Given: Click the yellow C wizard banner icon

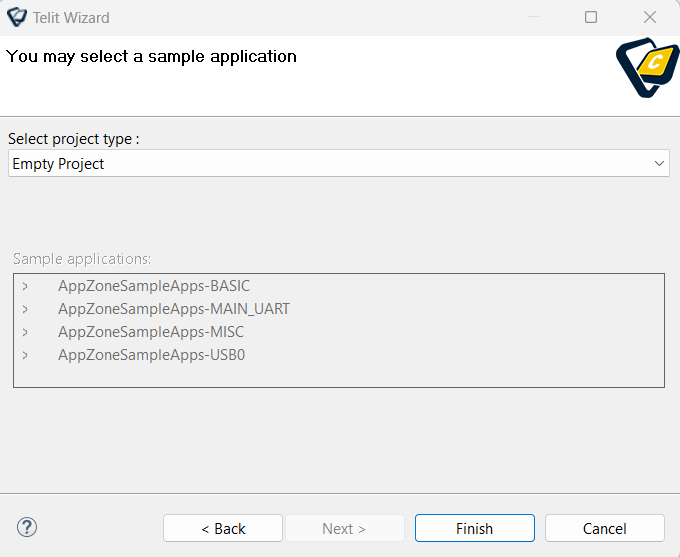Looking at the screenshot, I should point(647,67).
